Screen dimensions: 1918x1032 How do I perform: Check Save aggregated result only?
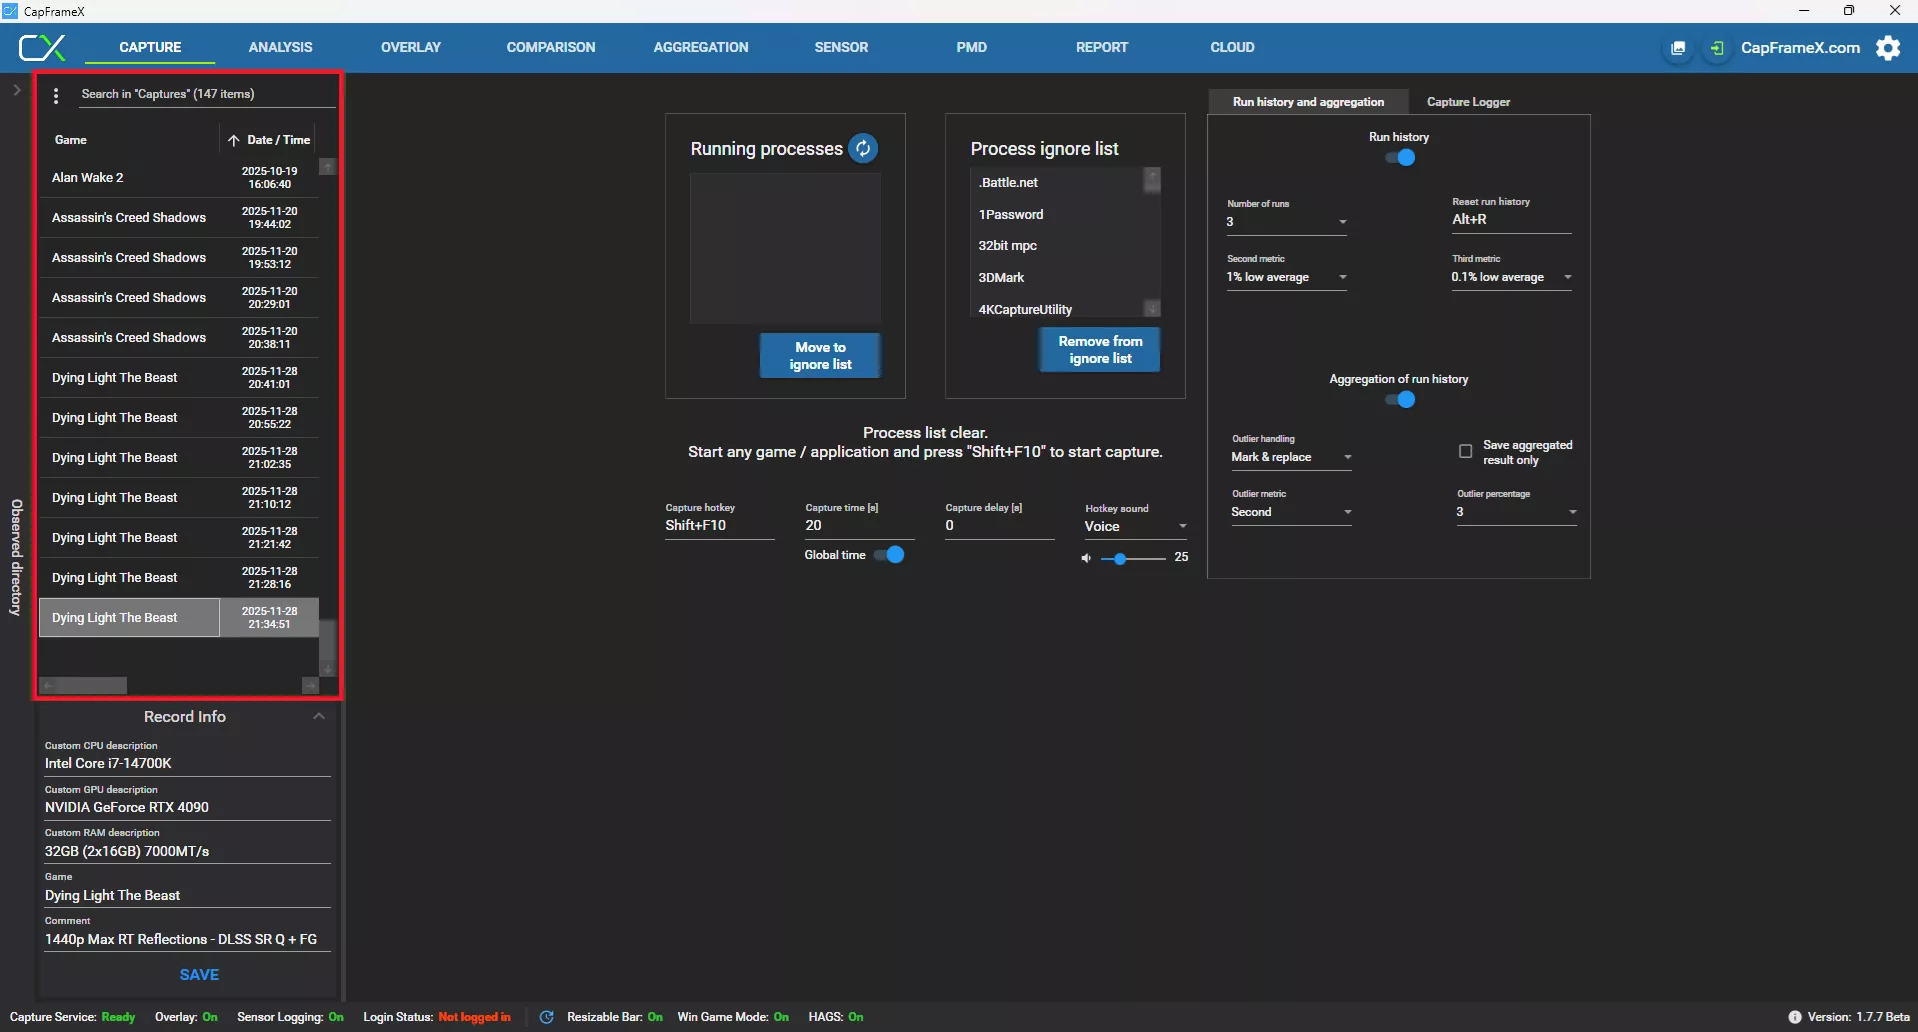point(1465,451)
